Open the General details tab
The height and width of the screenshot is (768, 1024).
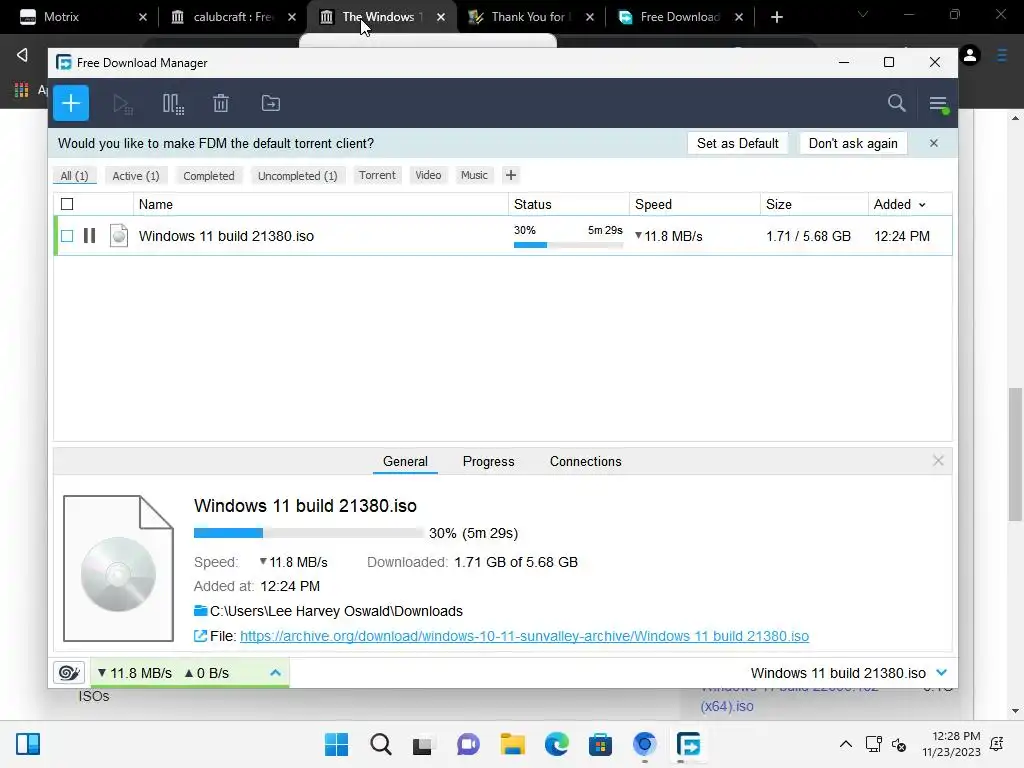[406, 461]
